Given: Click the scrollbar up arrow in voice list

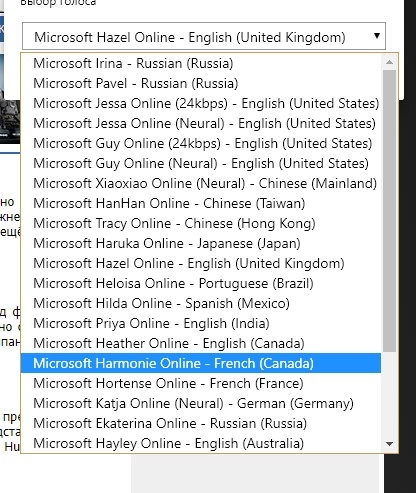Looking at the screenshot, I should (x=389, y=62).
